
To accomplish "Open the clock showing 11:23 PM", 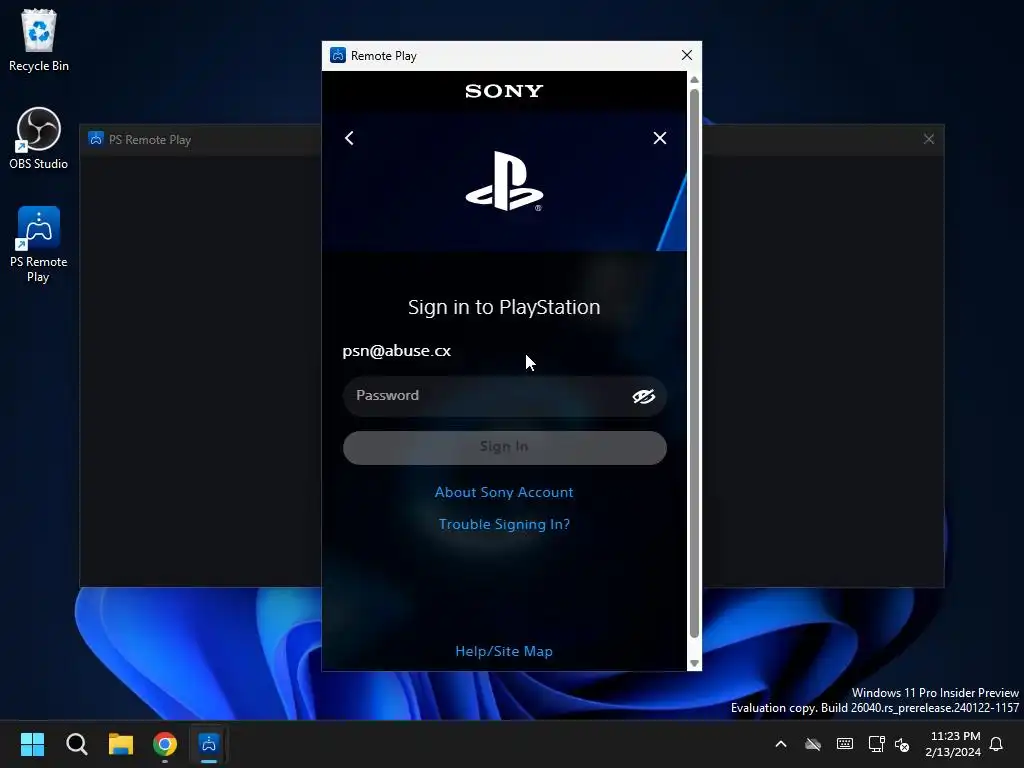I will tap(953, 744).
